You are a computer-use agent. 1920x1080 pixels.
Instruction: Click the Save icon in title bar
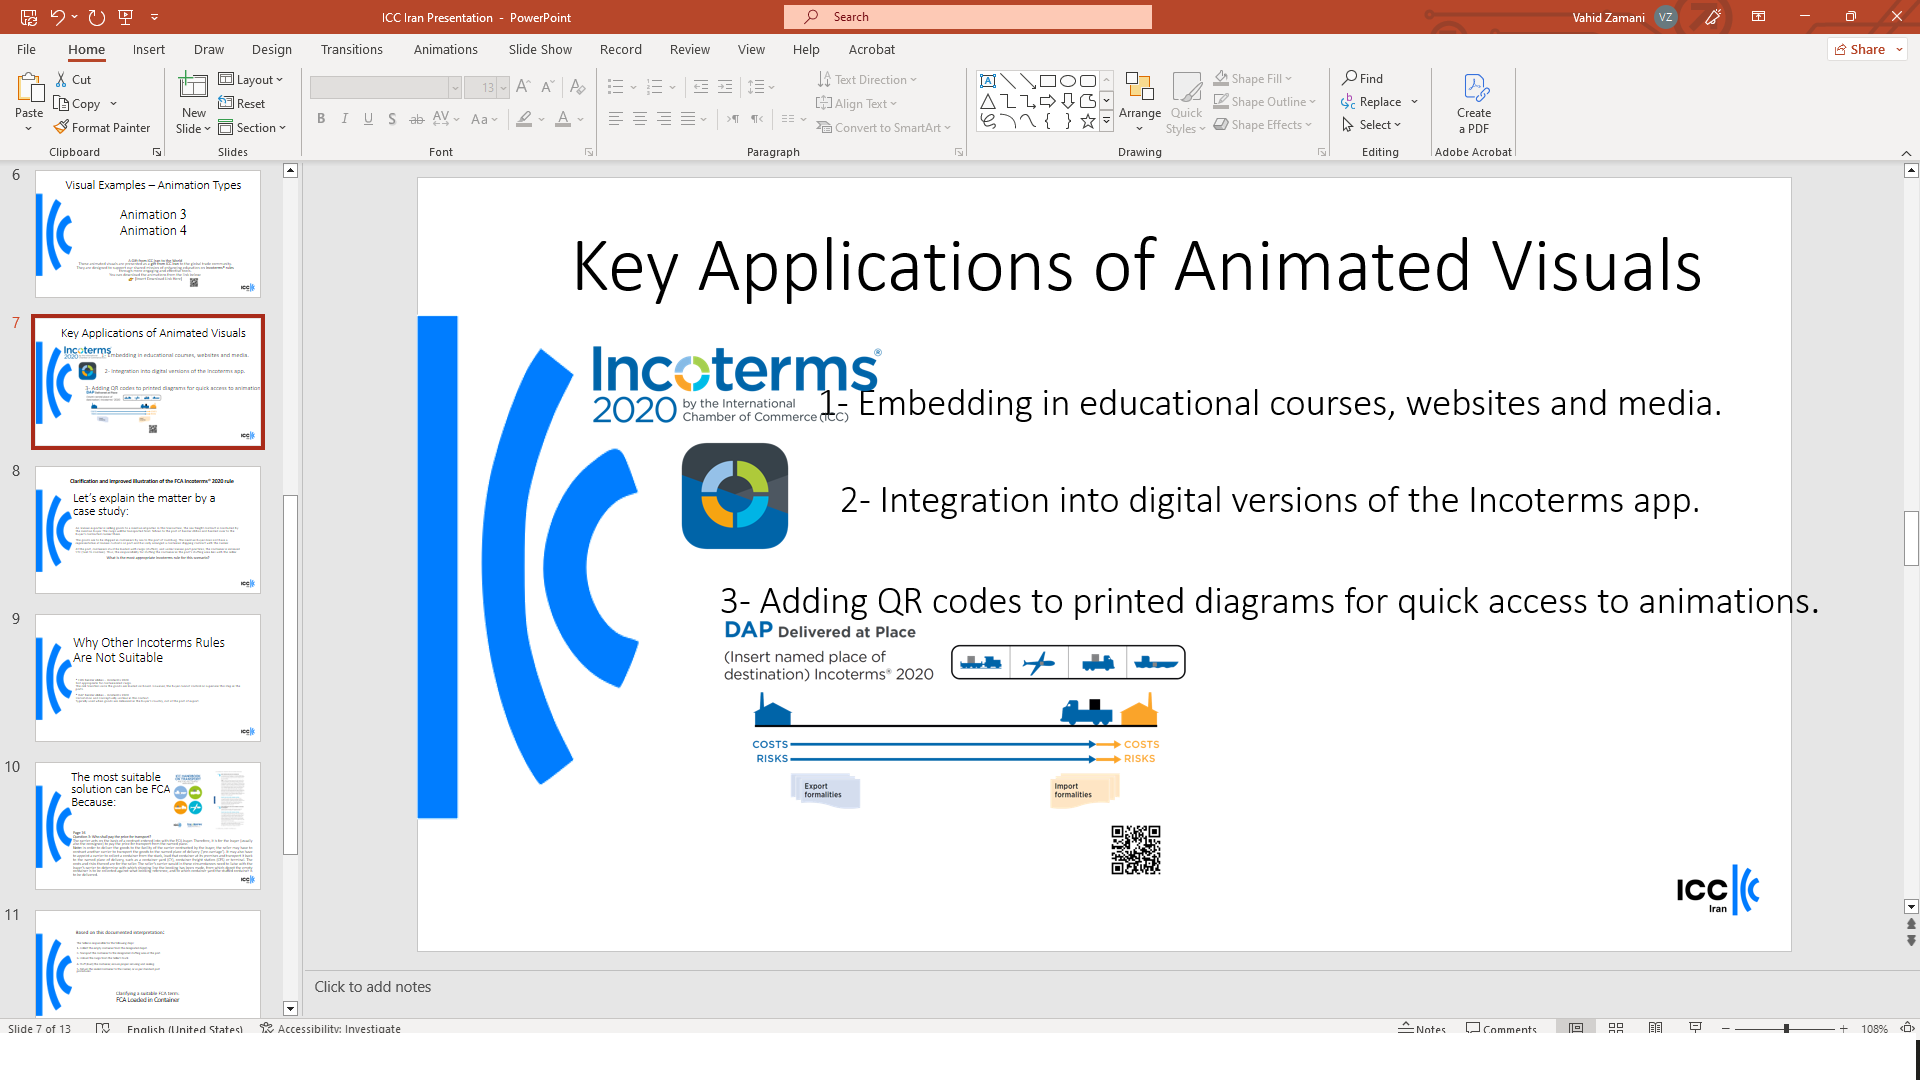point(29,17)
